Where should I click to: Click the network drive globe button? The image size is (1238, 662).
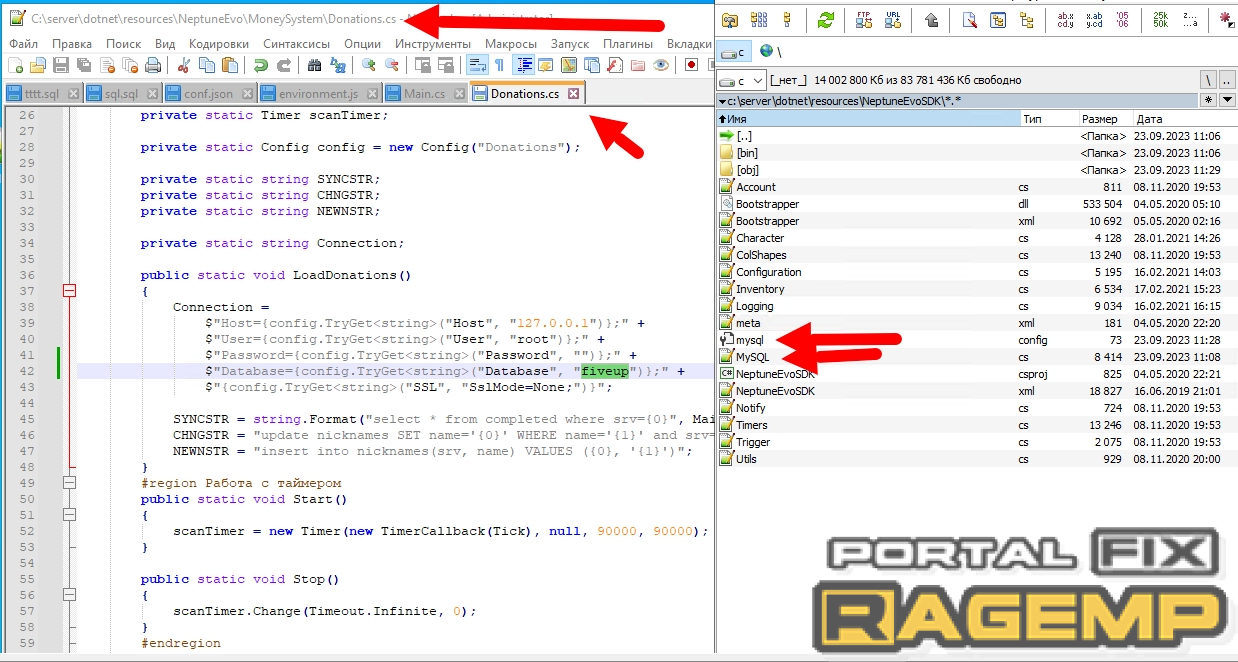[x=766, y=50]
